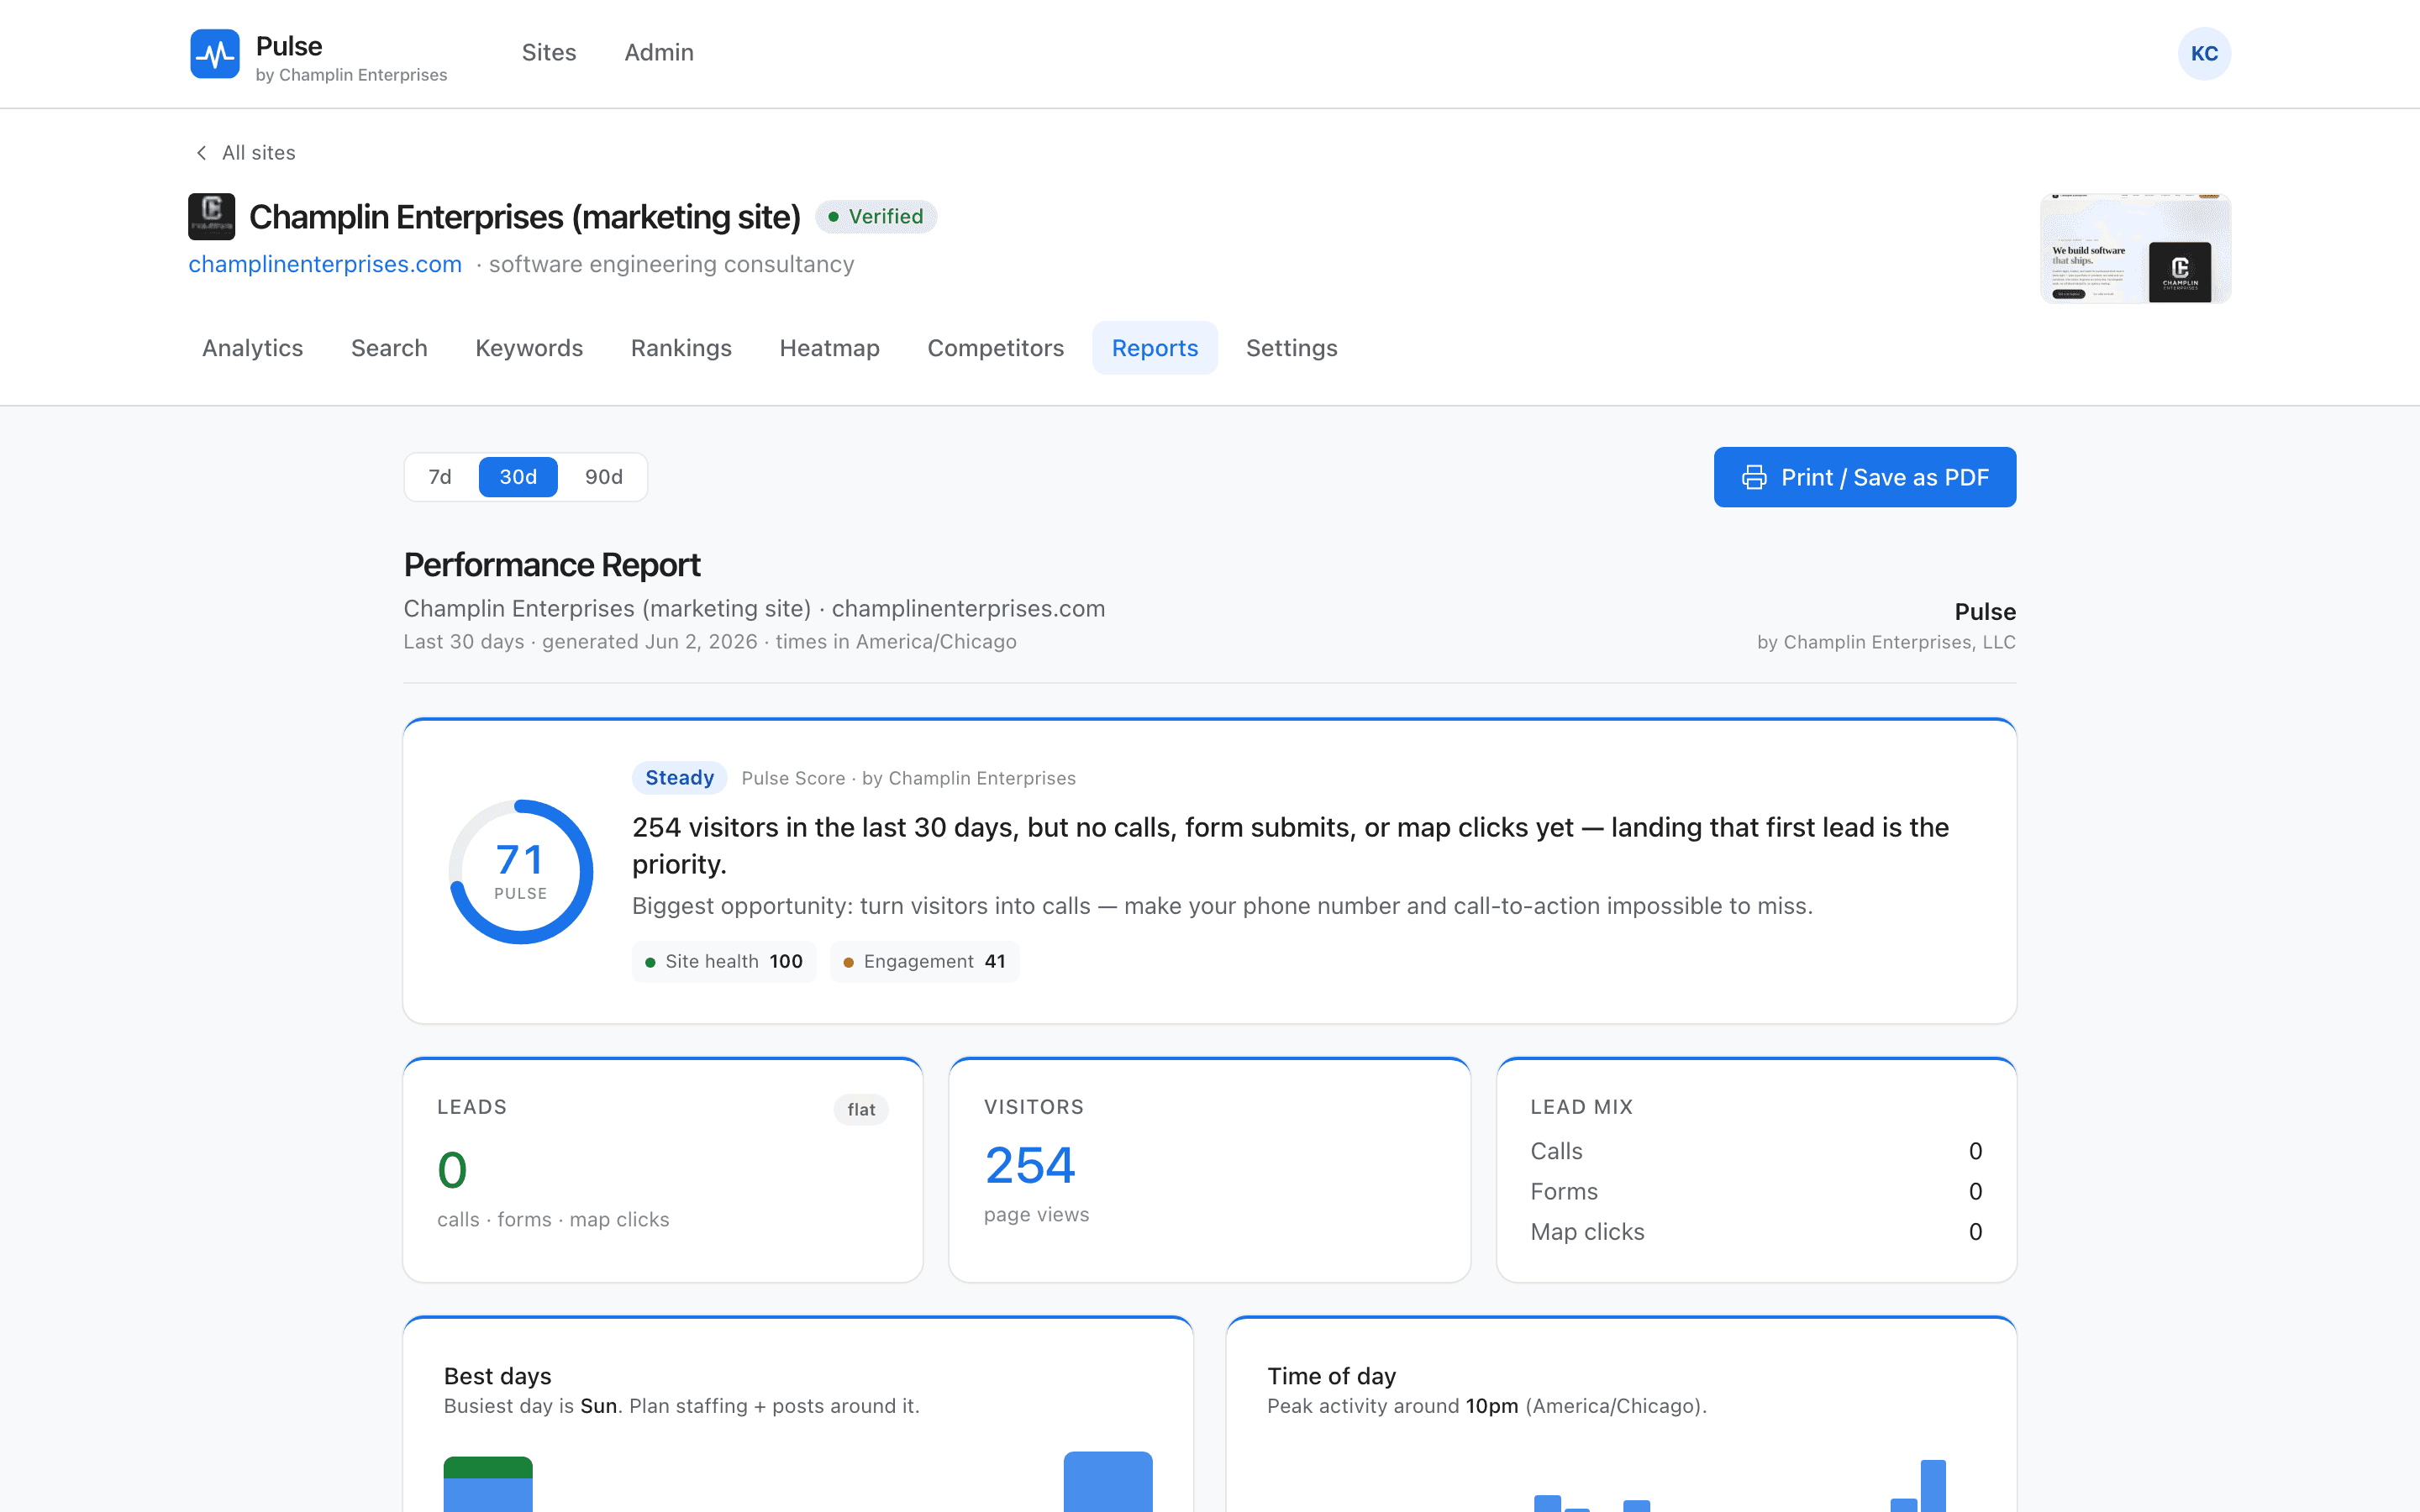Viewport: 2420px width, 1512px height.
Task: Select the Reports tab
Action: [1155, 348]
